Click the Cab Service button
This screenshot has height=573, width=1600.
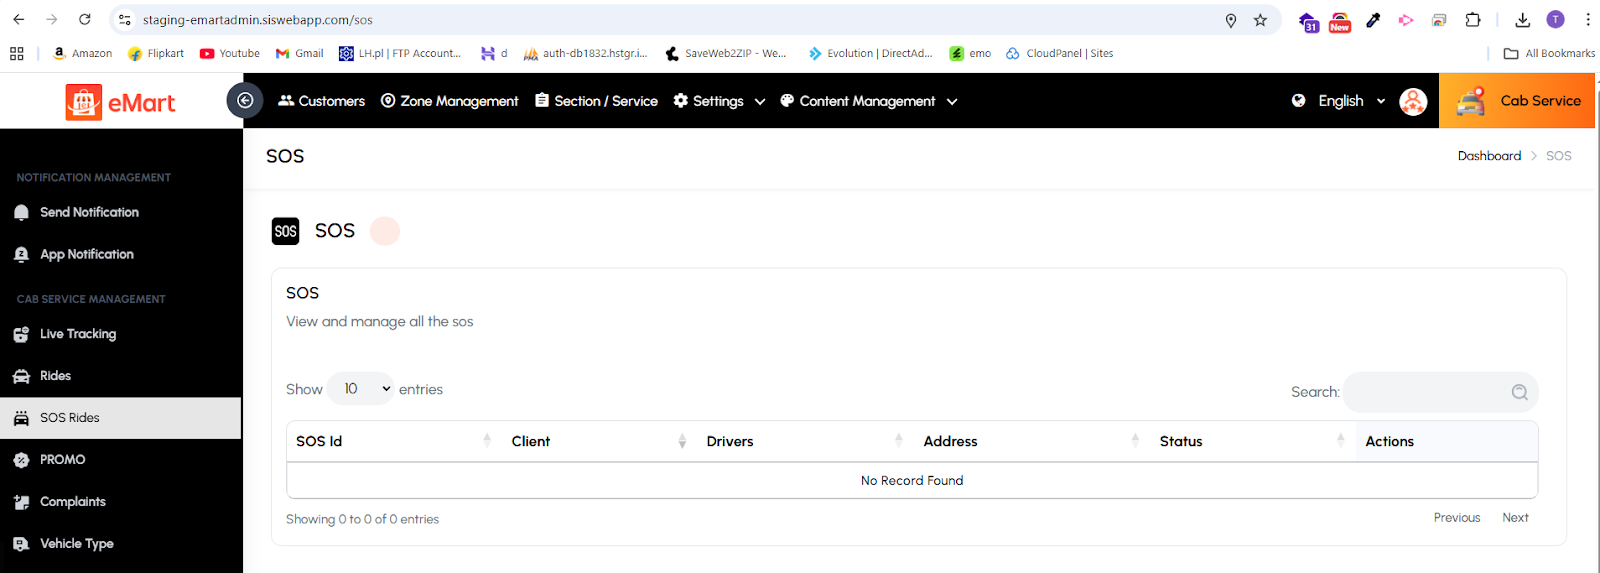pyautogui.click(x=1517, y=101)
